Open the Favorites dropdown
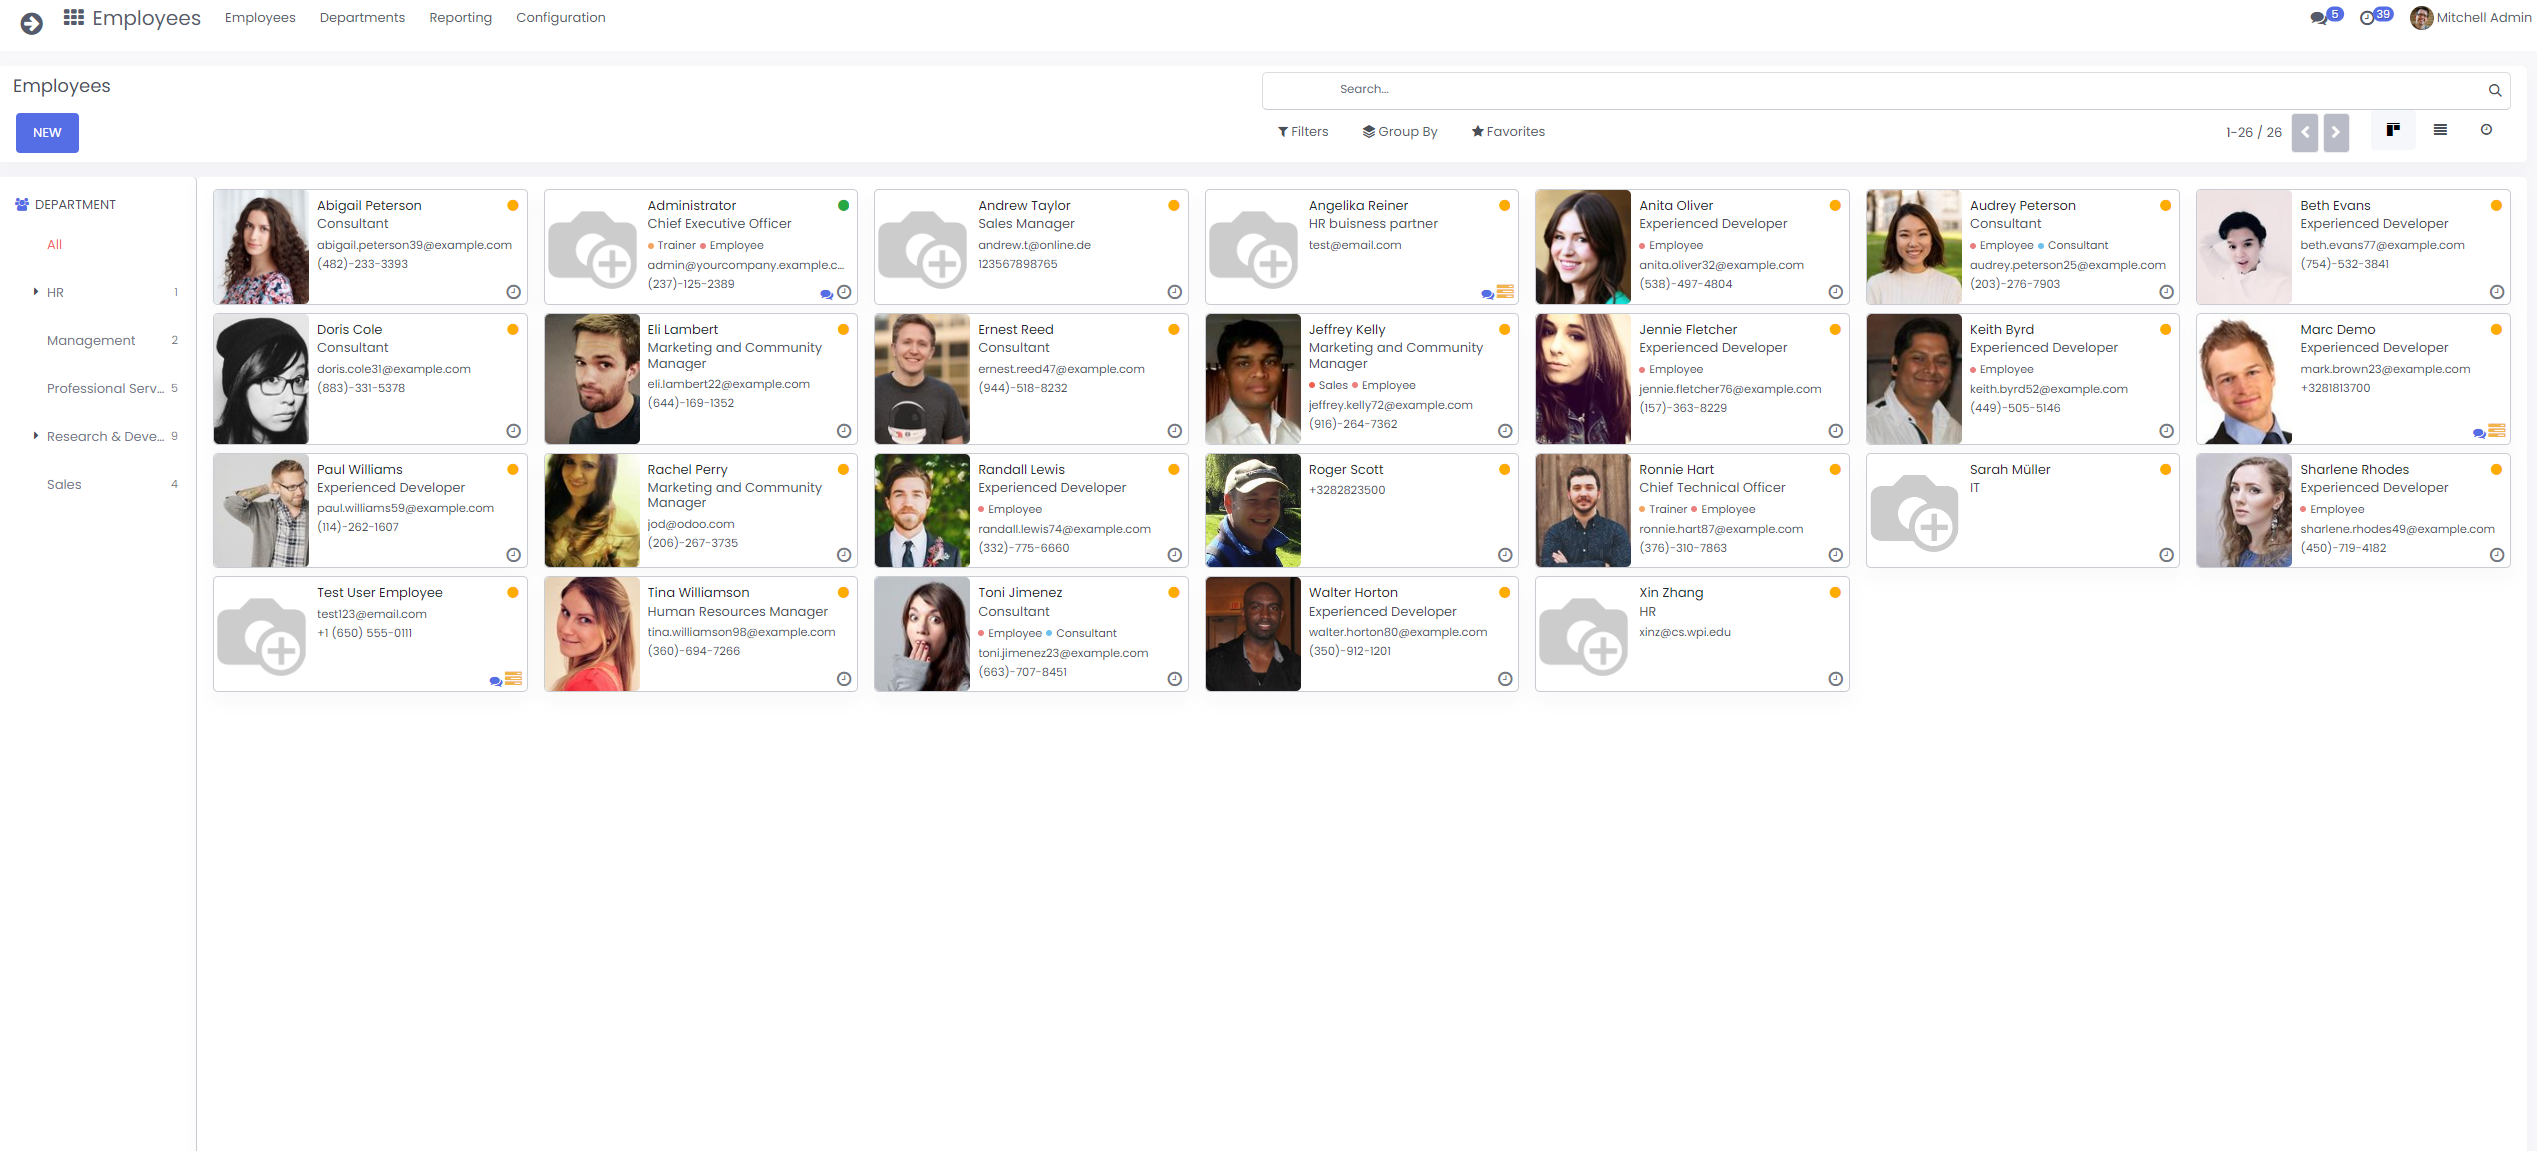2537x1151 pixels. [x=1508, y=132]
